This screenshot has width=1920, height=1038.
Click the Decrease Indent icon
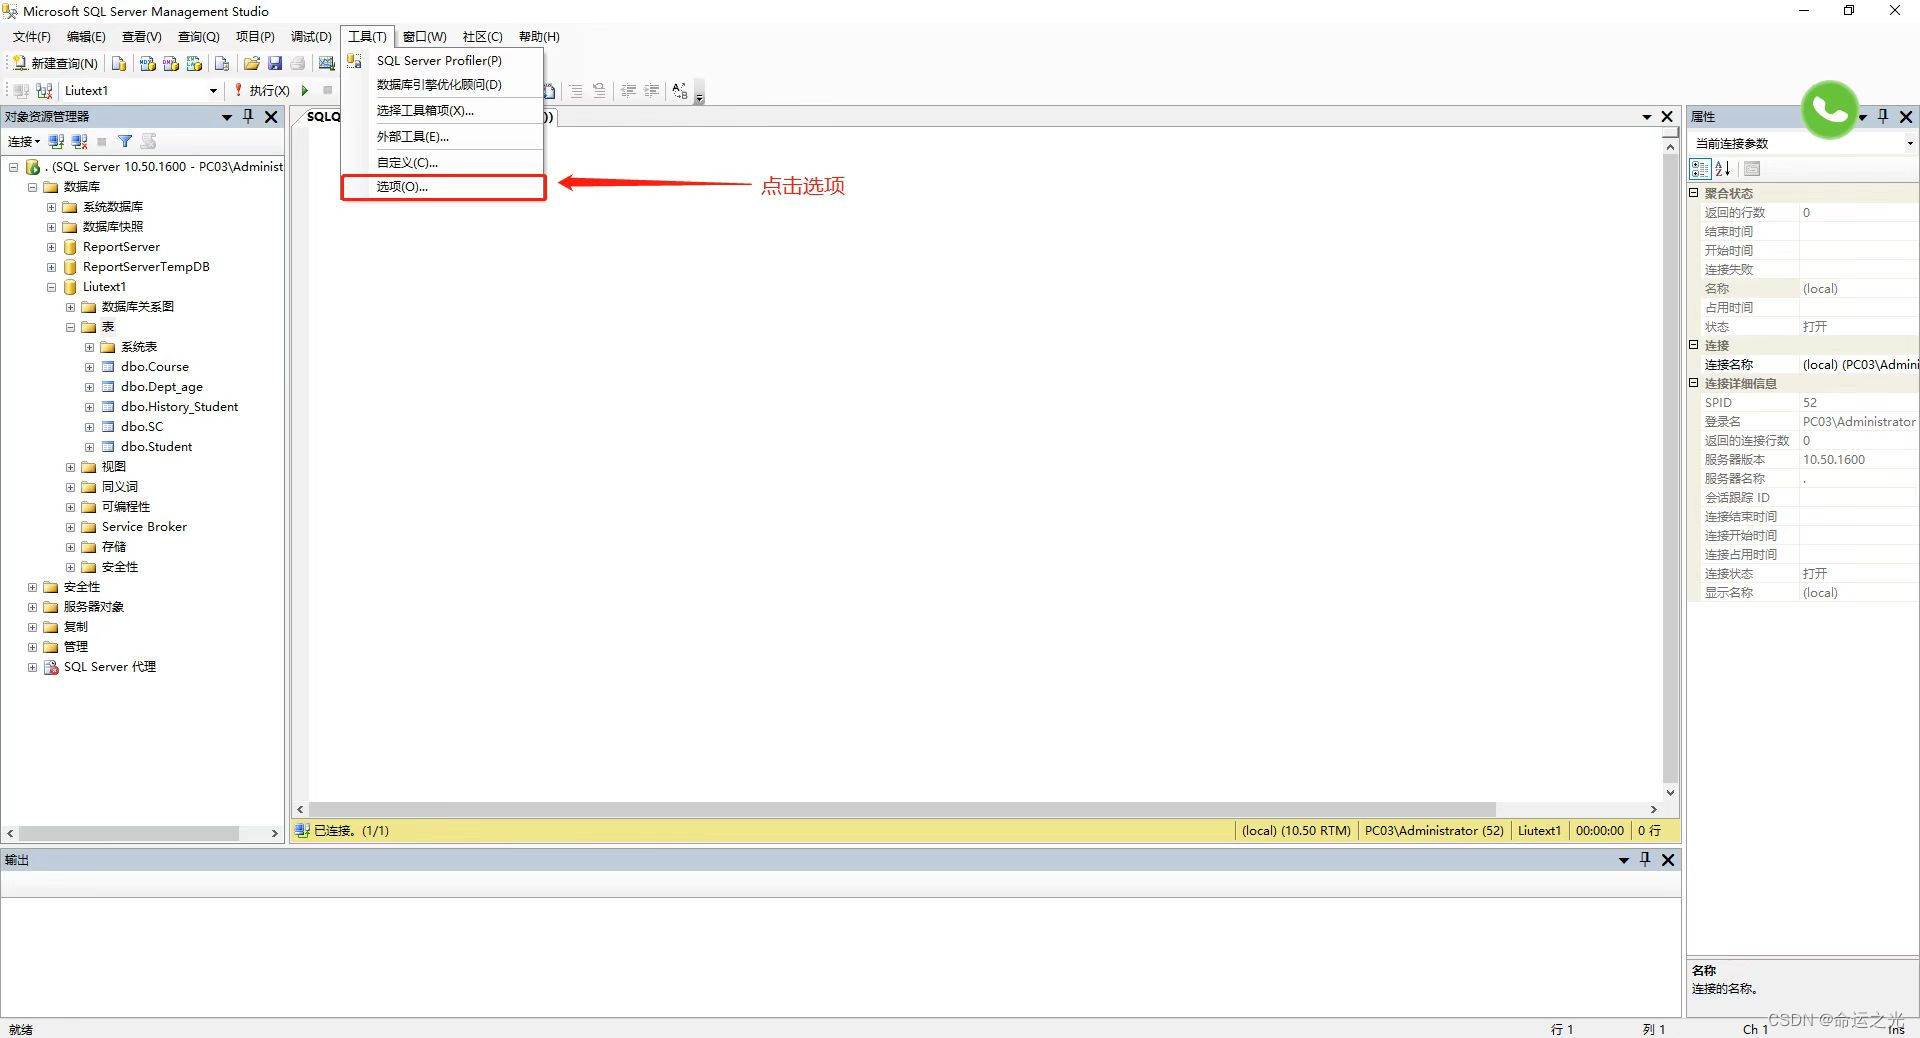pyautogui.click(x=628, y=90)
